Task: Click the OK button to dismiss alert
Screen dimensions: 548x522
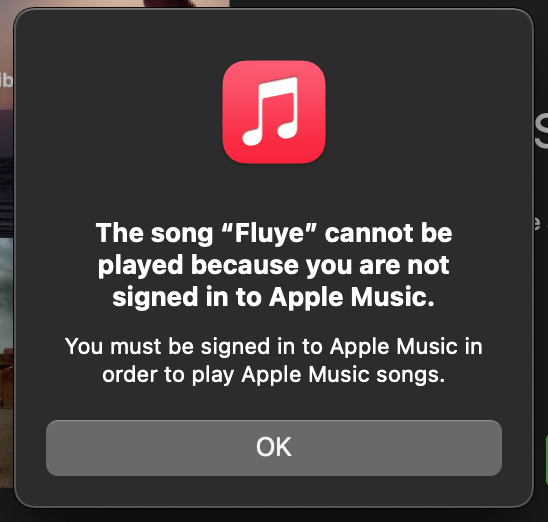Action: pyautogui.click(x=274, y=448)
